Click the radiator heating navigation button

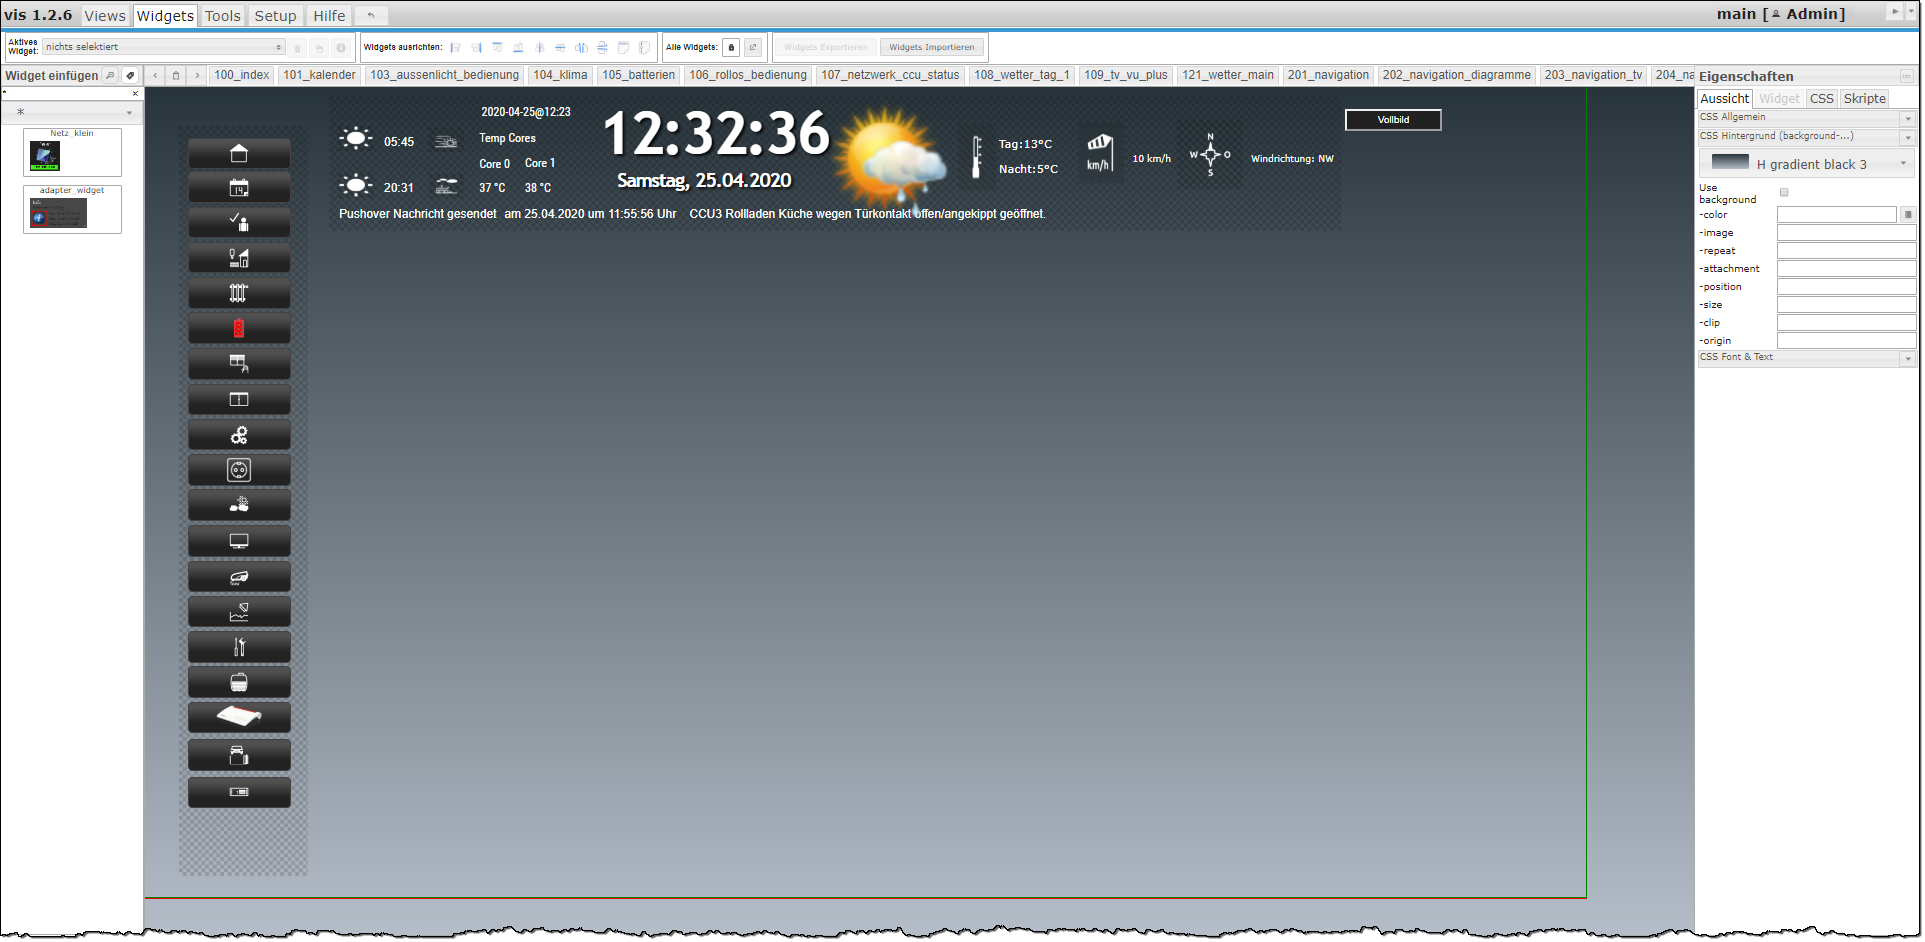tap(239, 294)
